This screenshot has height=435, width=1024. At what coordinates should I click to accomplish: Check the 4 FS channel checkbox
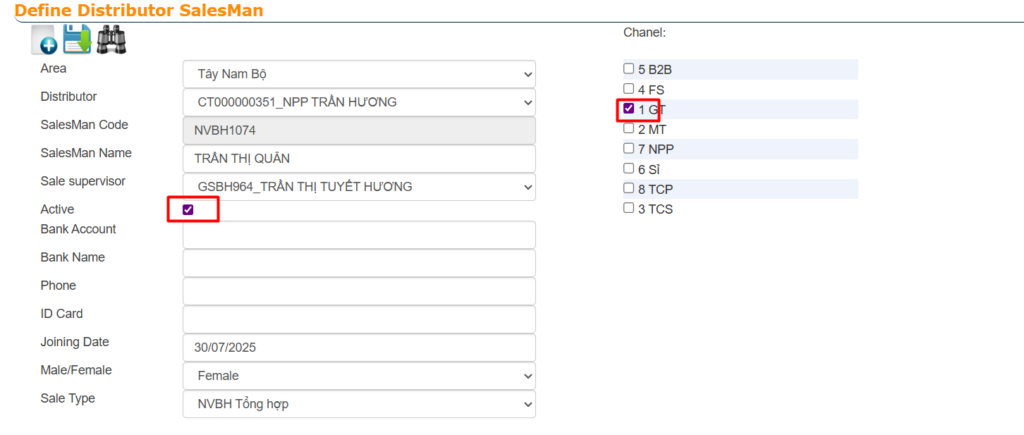tap(629, 89)
